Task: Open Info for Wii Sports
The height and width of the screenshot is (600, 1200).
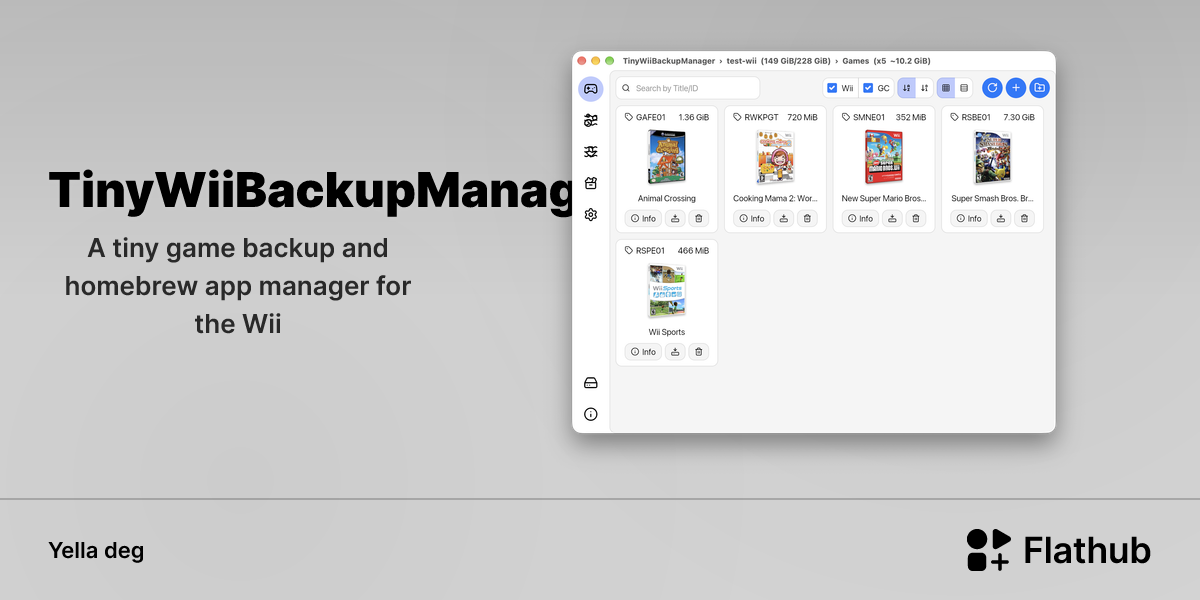Action: tap(642, 351)
